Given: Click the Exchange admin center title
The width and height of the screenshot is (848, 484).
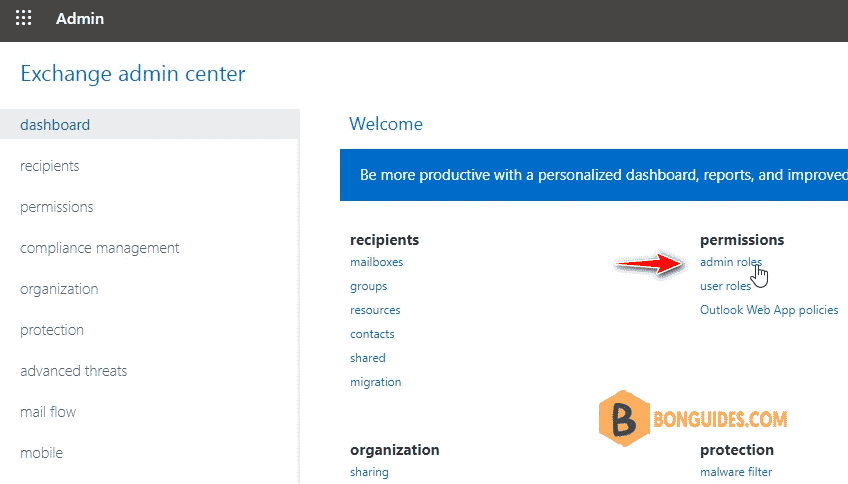Looking at the screenshot, I should tap(132, 74).
